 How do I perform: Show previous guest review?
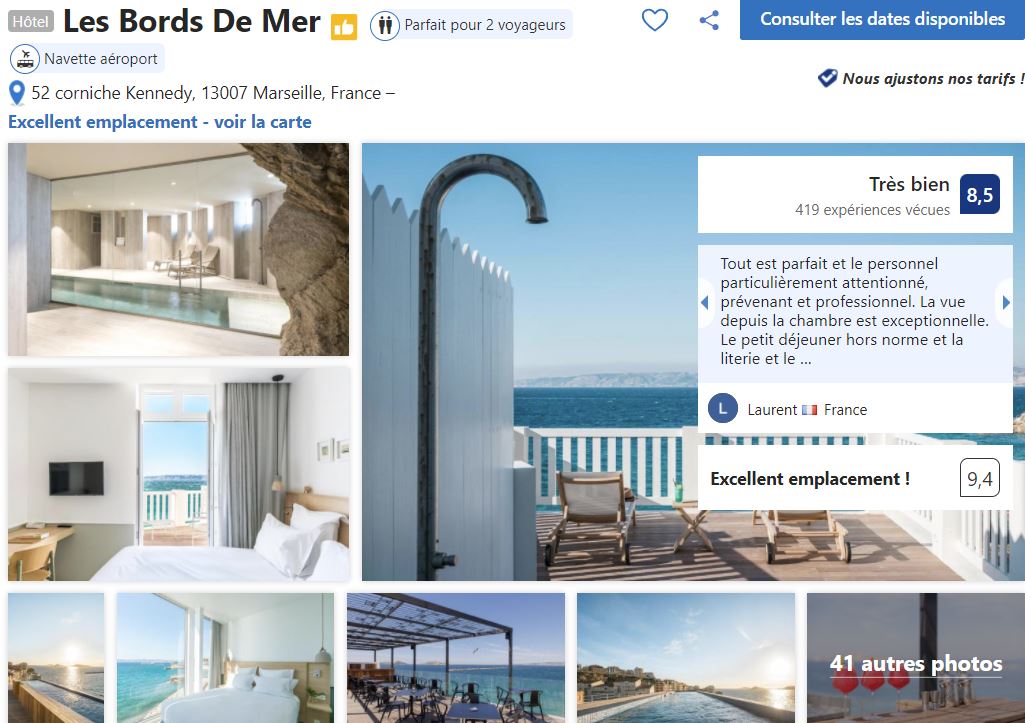coord(705,302)
